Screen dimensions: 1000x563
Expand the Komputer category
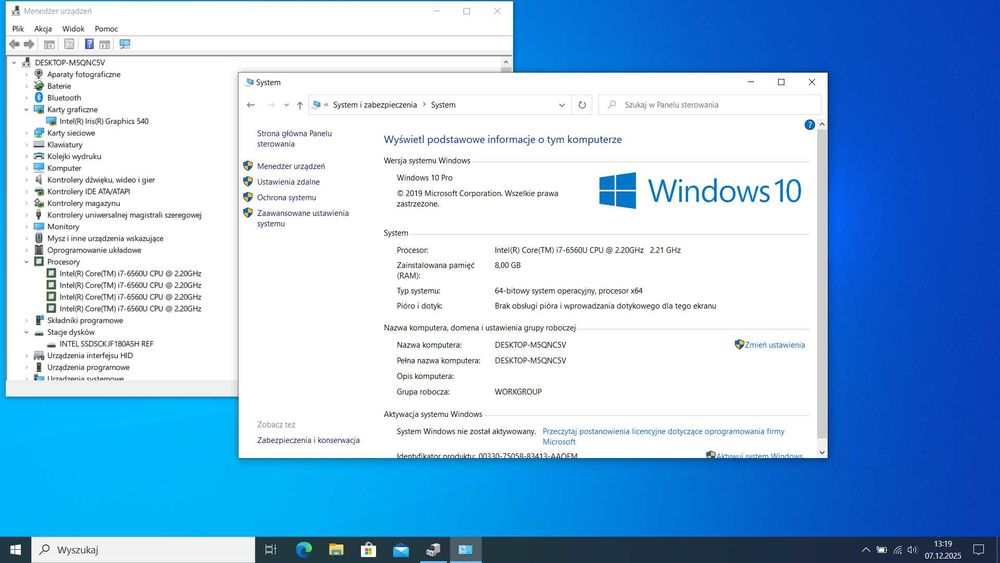point(26,168)
